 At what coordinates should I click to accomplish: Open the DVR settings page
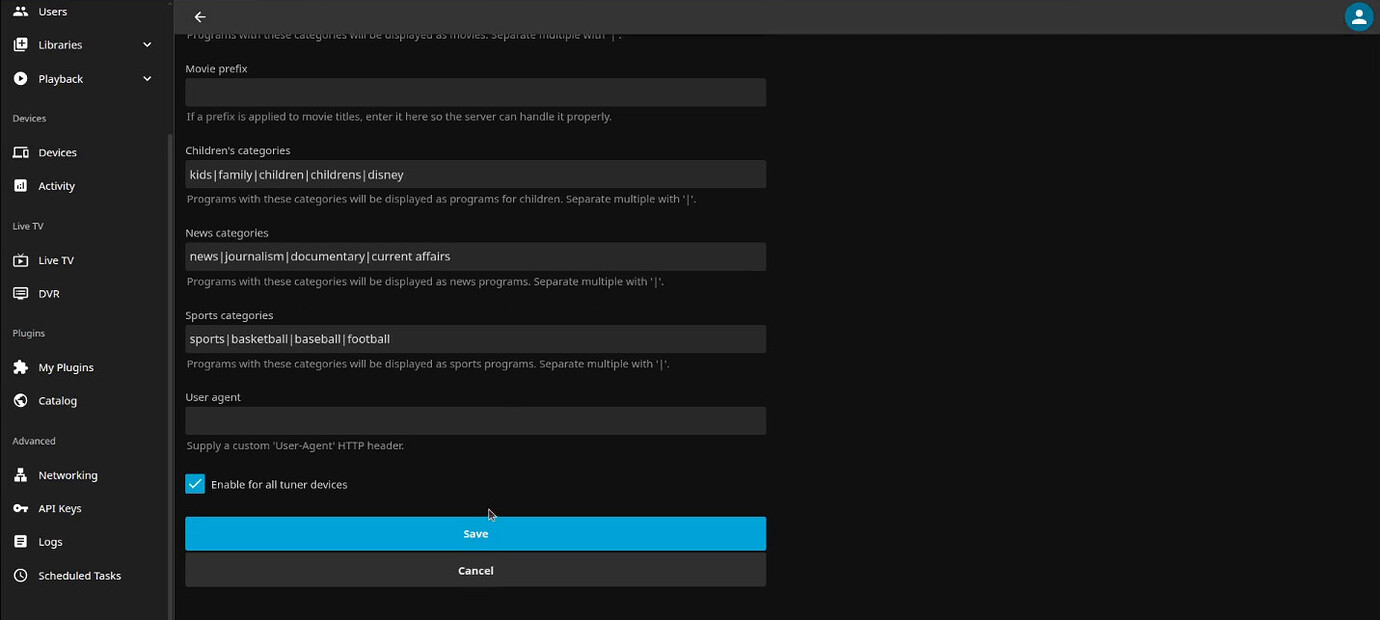click(x=49, y=294)
